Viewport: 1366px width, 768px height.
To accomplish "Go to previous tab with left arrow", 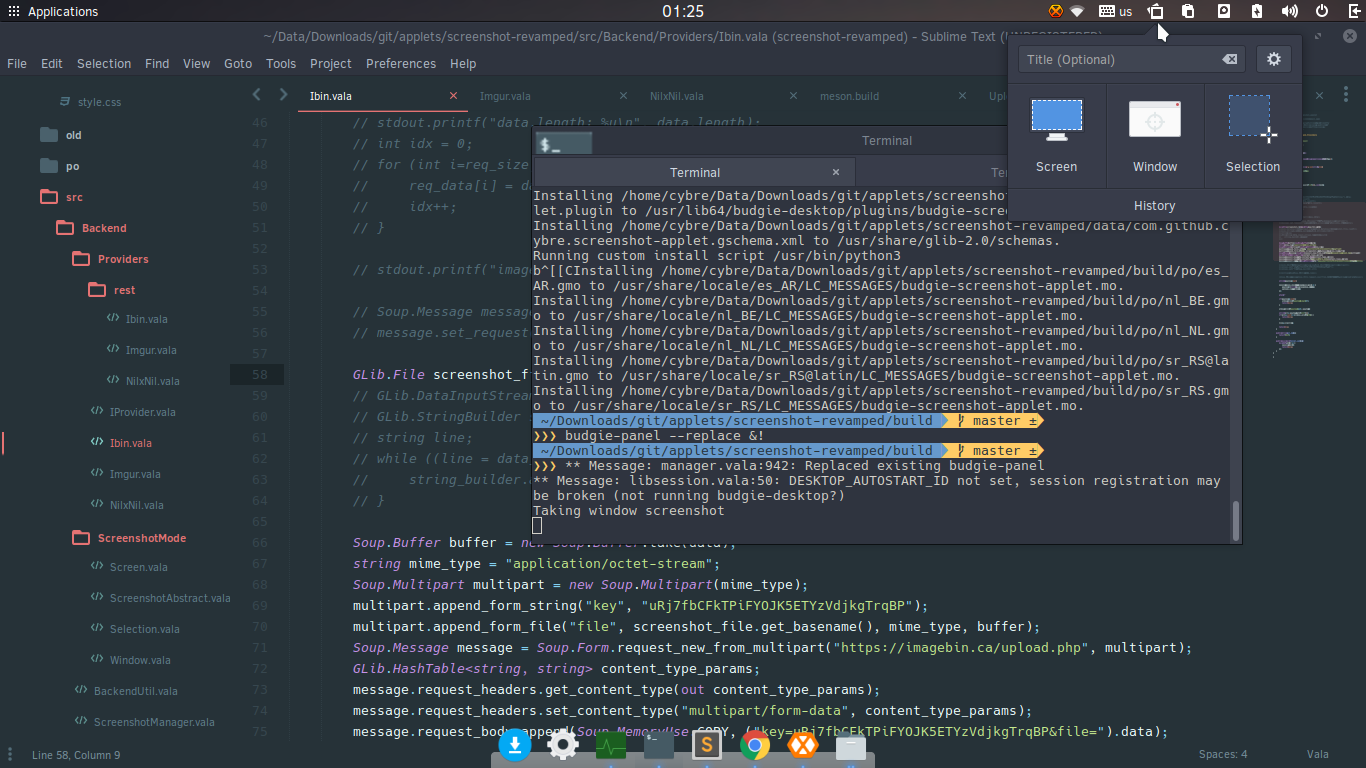I will [x=257, y=95].
